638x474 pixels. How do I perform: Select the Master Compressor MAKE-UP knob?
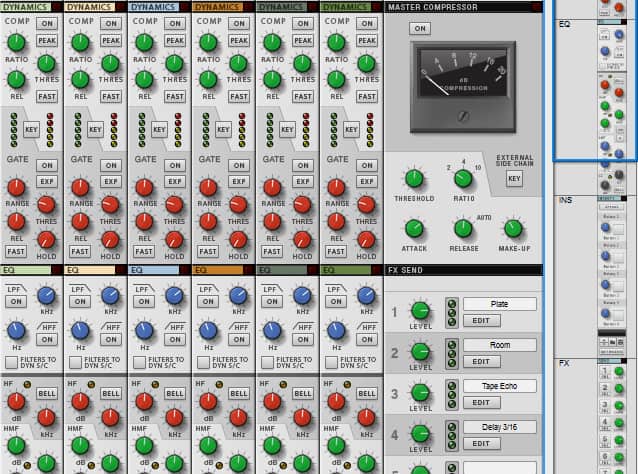513,228
